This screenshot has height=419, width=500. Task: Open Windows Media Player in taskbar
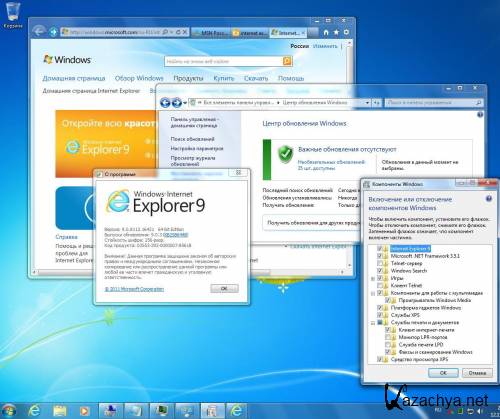coord(84,411)
